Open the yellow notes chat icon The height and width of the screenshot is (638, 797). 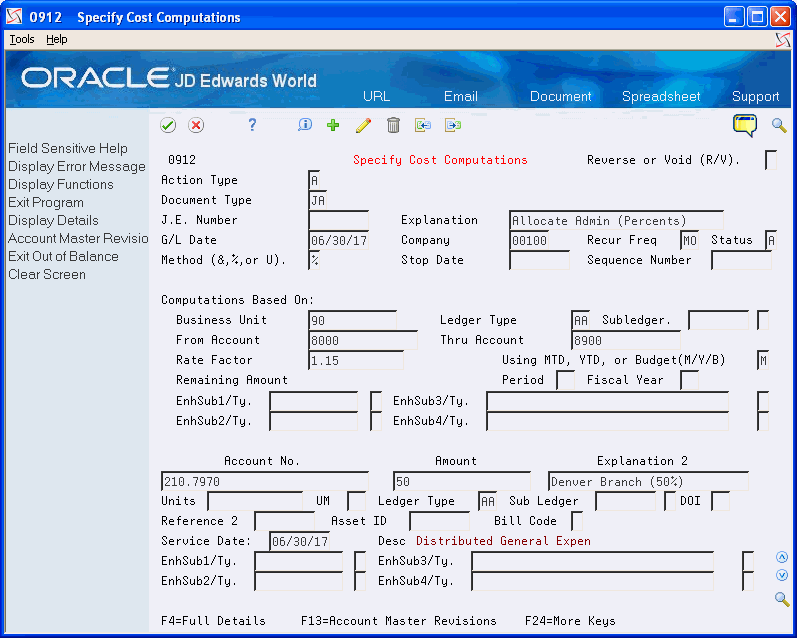pyautogui.click(x=745, y=125)
